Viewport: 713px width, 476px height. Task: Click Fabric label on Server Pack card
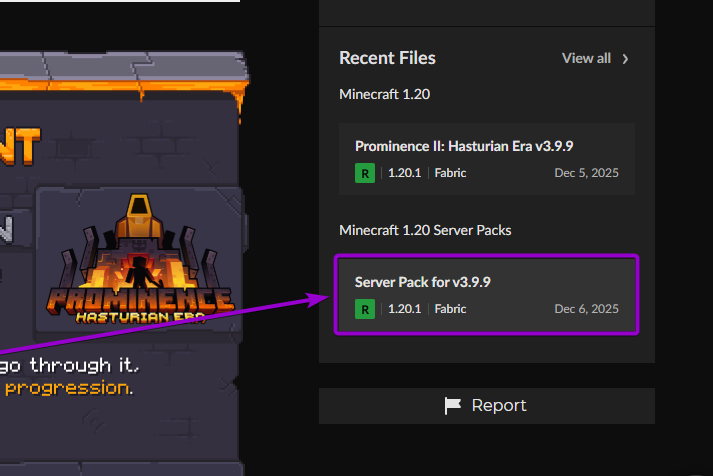[450, 309]
